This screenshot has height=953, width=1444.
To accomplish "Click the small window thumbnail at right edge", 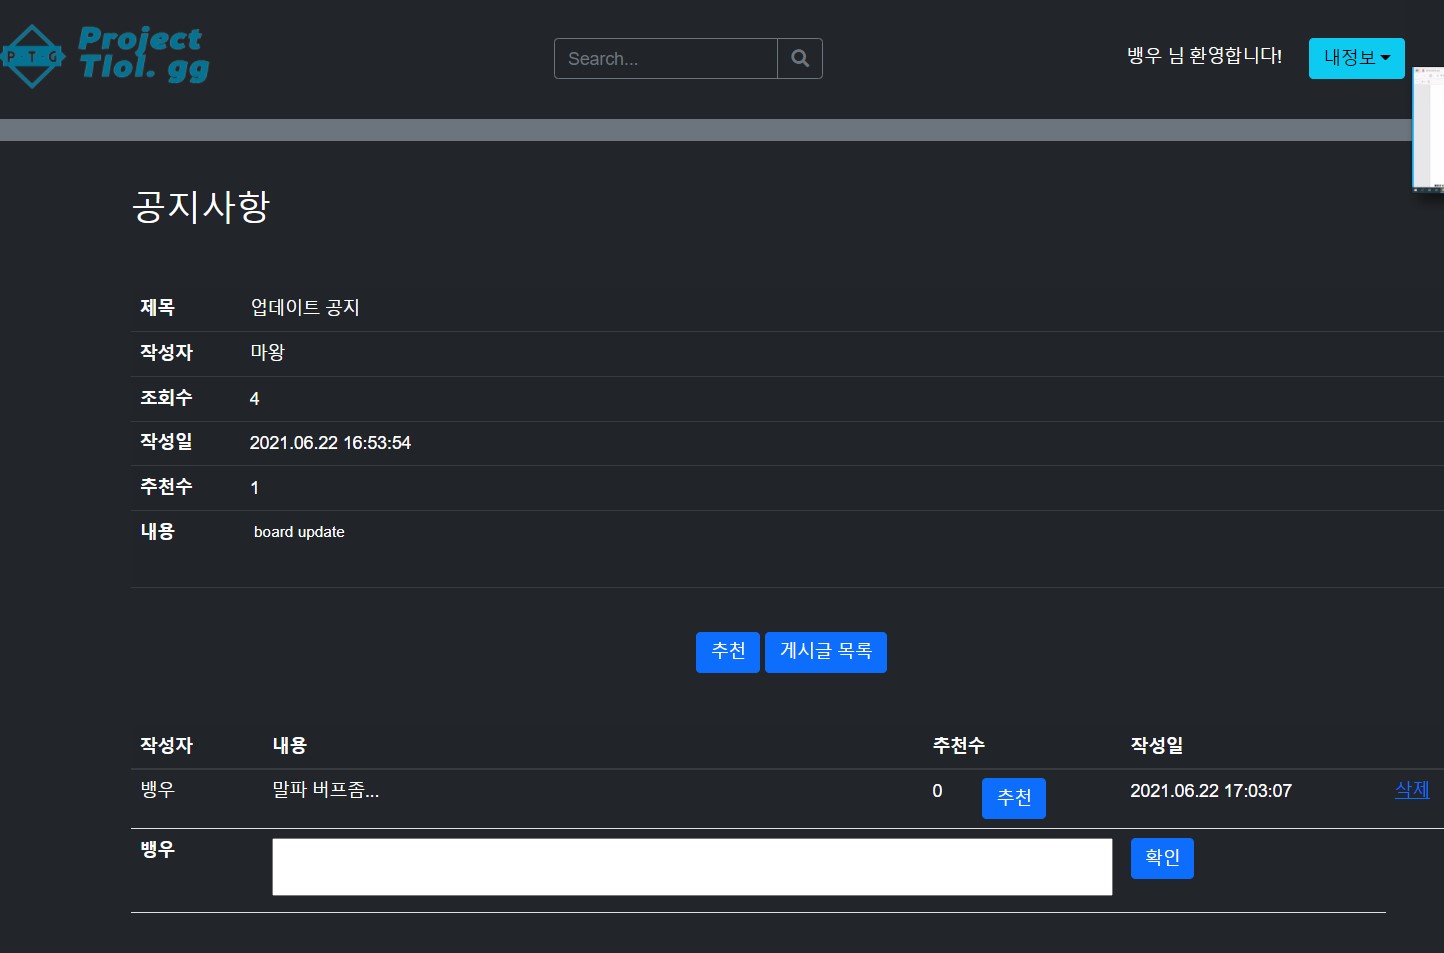I will pos(1428,129).
